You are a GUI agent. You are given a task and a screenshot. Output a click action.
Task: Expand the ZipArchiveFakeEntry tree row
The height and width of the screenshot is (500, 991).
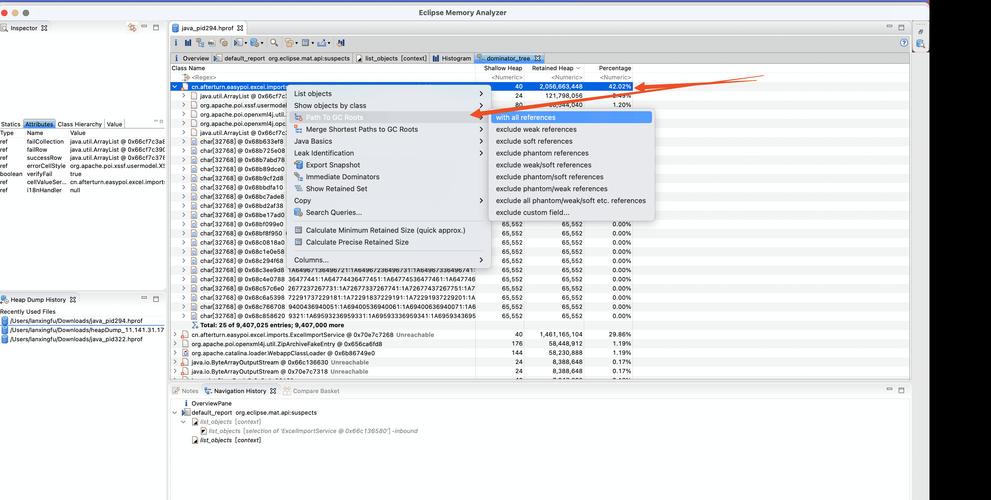[175, 344]
